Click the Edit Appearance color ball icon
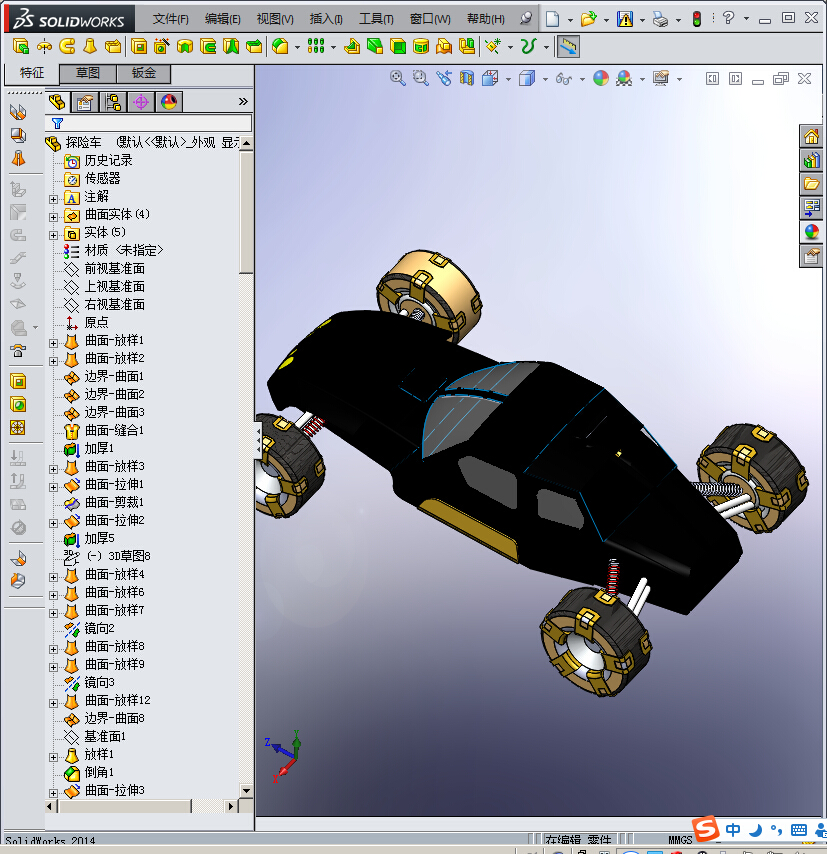The width and height of the screenshot is (827, 854). (601, 78)
